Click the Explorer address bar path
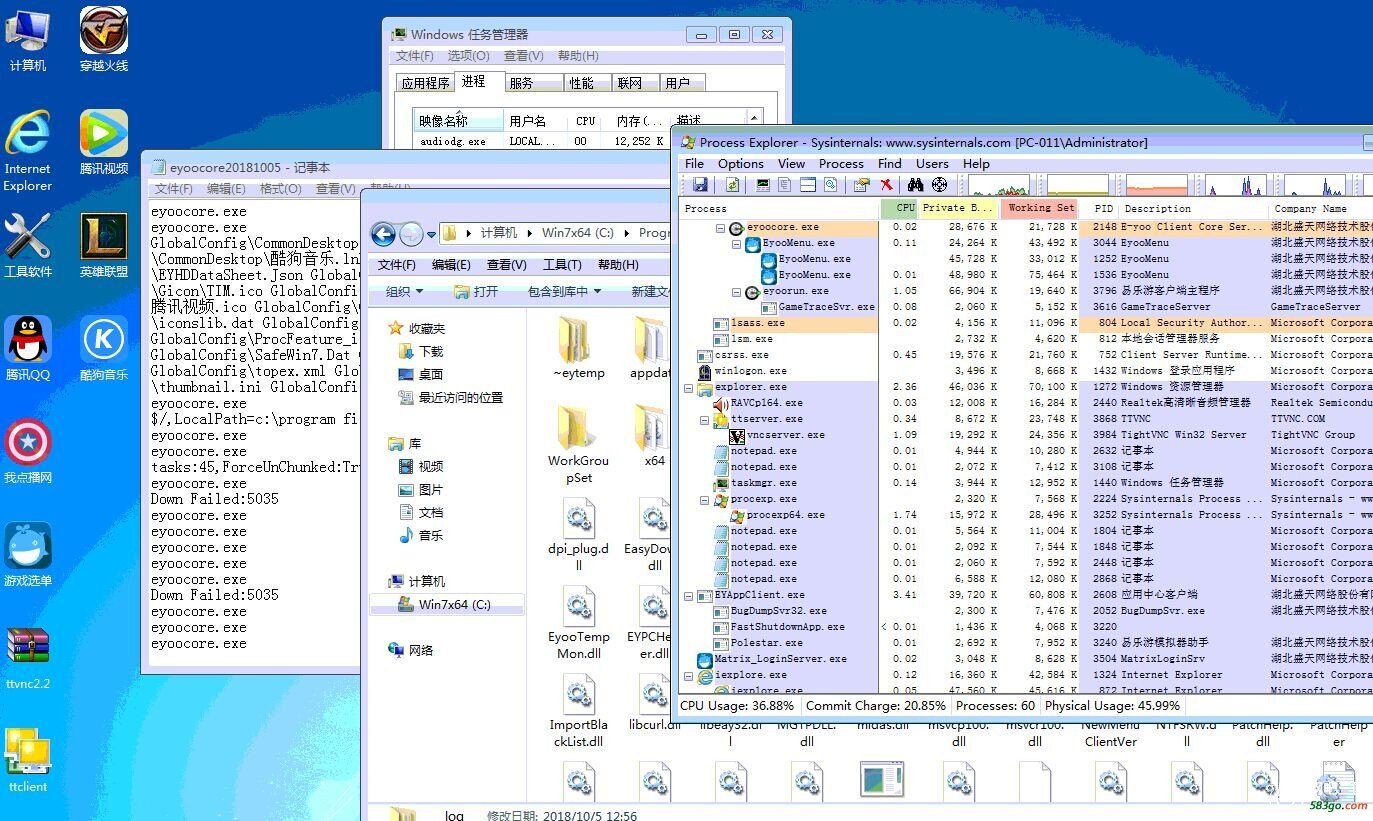Screen dimensions: 1373x821 coord(556,233)
